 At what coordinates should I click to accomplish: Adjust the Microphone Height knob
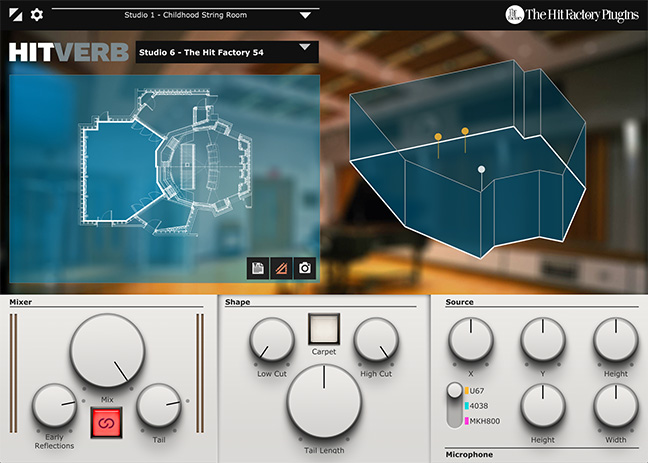tap(543, 406)
